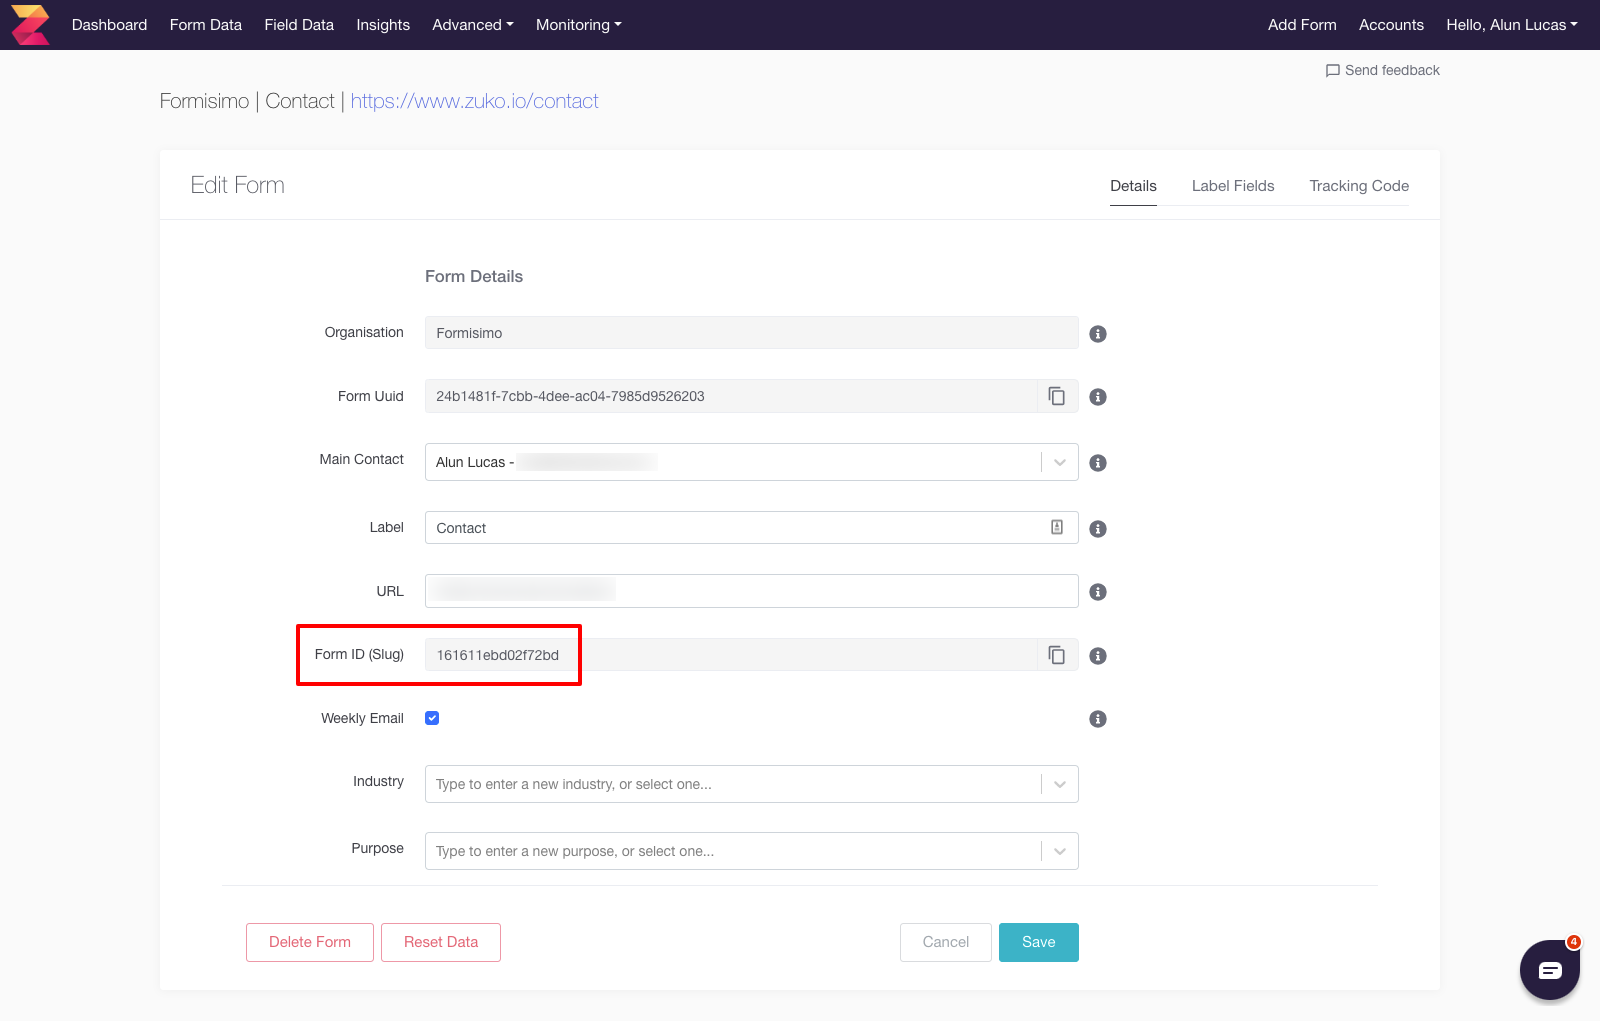This screenshot has height=1022, width=1600.
Task: Click the Cancel button
Action: (x=946, y=942)
